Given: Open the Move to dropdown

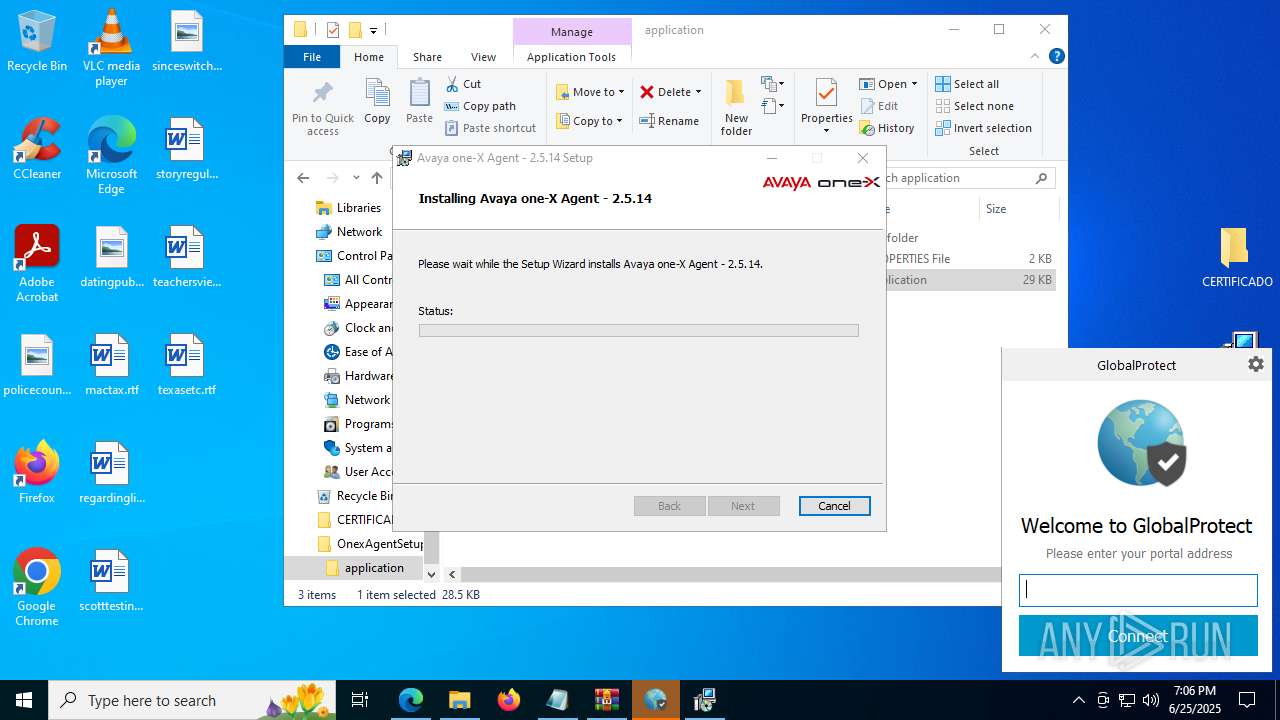Looking at the screenshot, I should point(590,92).
